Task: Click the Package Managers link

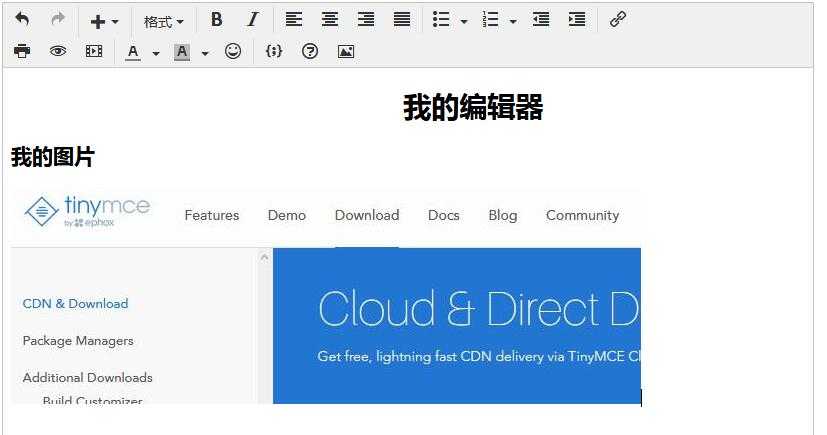Action: tap(78, 341)
